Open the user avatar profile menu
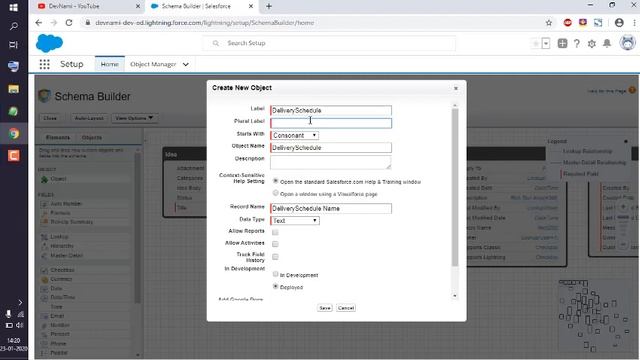The image size is (640, 360). [627, 43]
